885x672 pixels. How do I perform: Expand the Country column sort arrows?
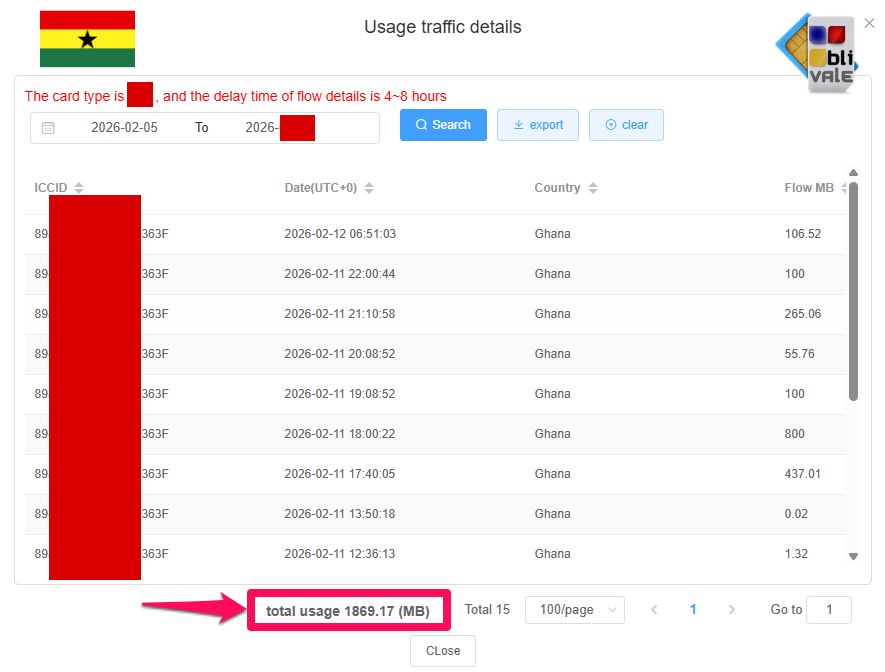tap(594, 187)
